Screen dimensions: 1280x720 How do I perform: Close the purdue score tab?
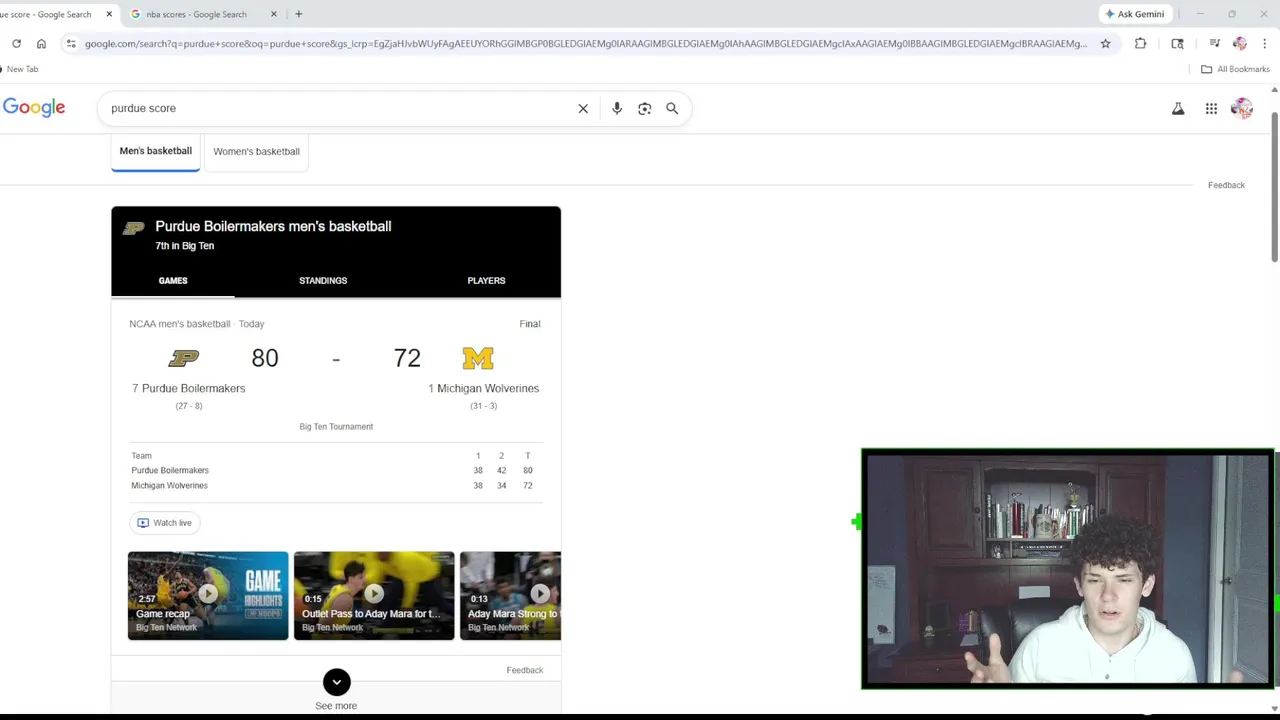point(109,14)
